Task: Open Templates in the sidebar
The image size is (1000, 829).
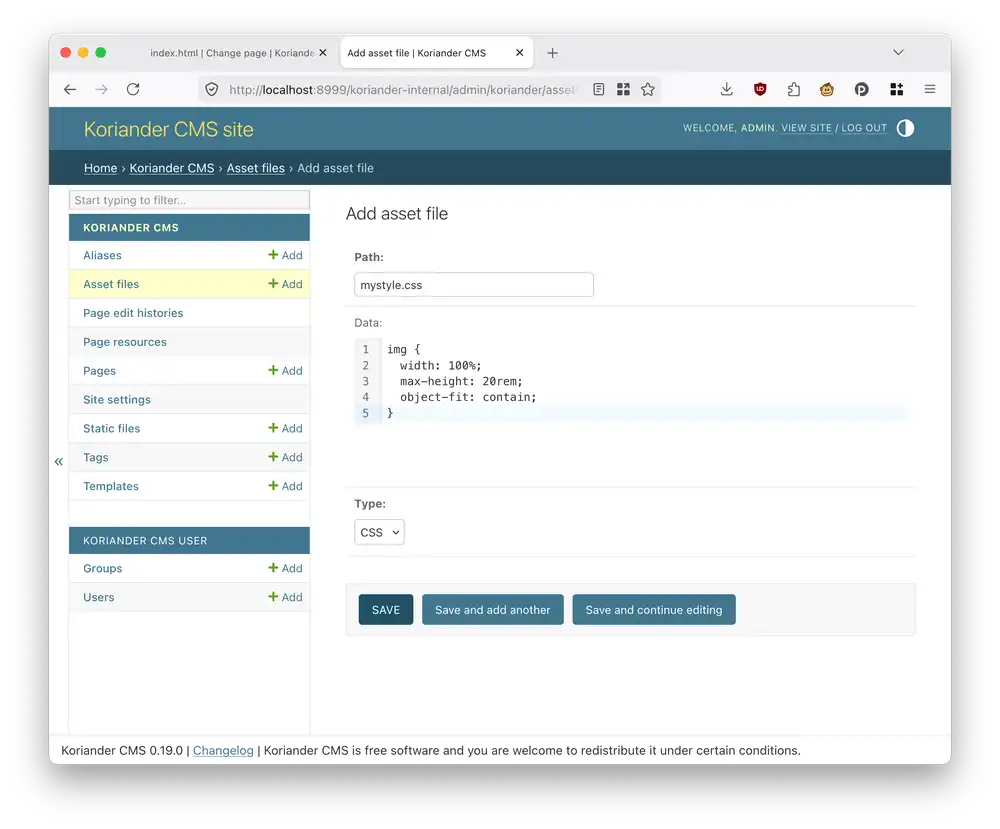Action: (111, 486)
